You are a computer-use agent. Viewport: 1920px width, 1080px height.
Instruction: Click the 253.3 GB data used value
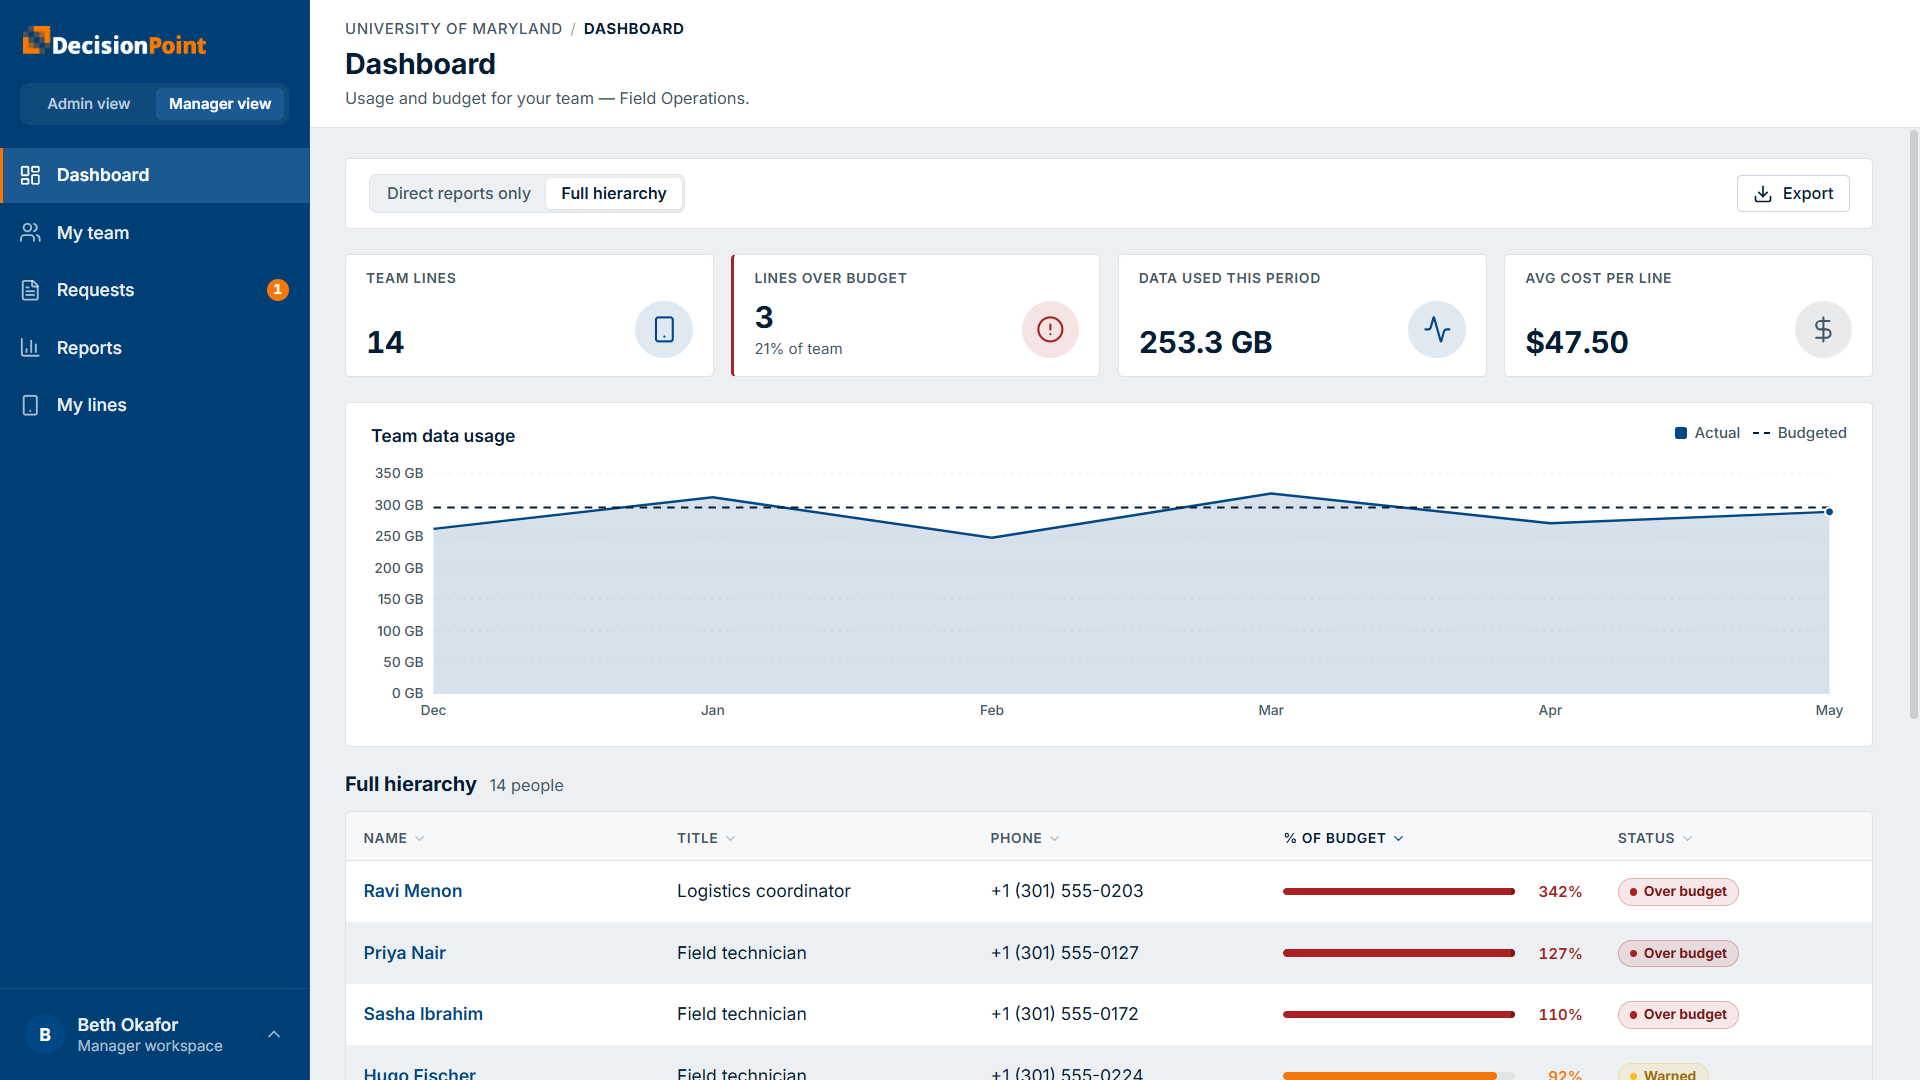pos(1206,343)
